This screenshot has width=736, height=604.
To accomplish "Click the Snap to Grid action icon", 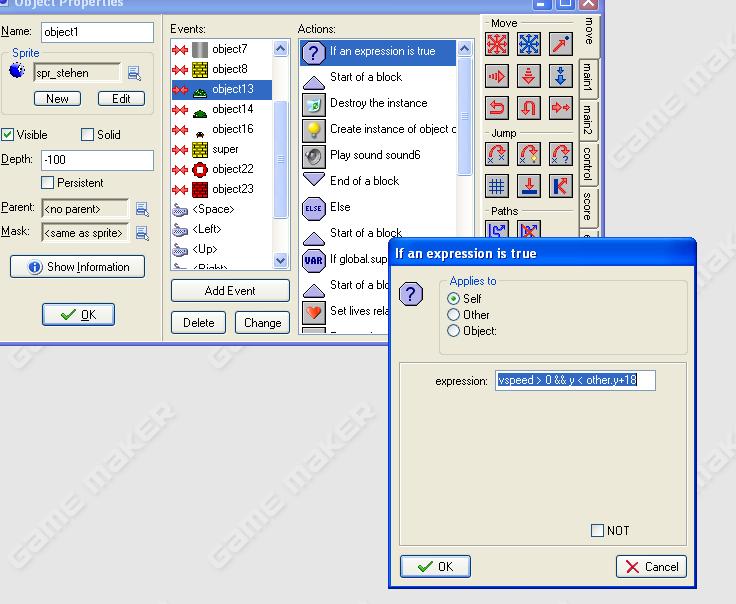I will [x=497, y=186].
